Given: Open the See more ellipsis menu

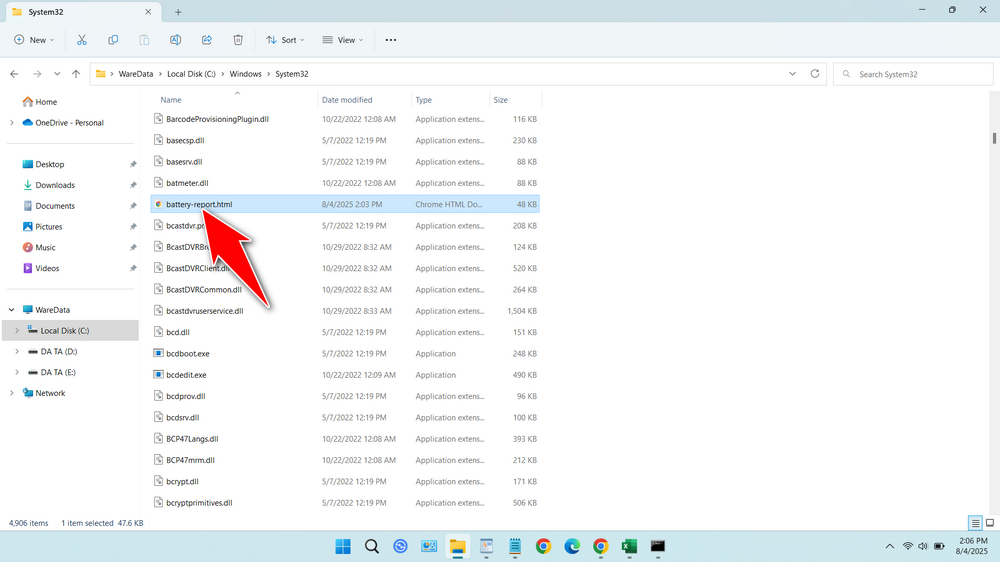Looking at the screenshot, I should 391,40.
